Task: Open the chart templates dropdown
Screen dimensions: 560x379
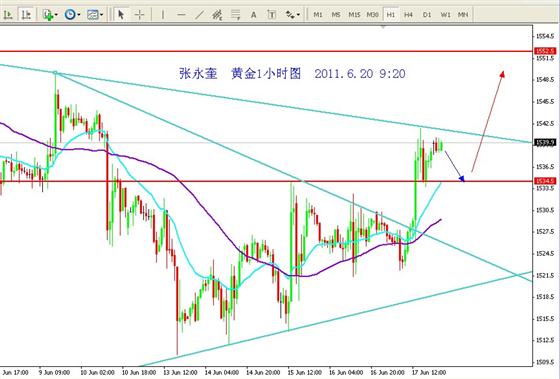Action: click(x=95, y=15)
